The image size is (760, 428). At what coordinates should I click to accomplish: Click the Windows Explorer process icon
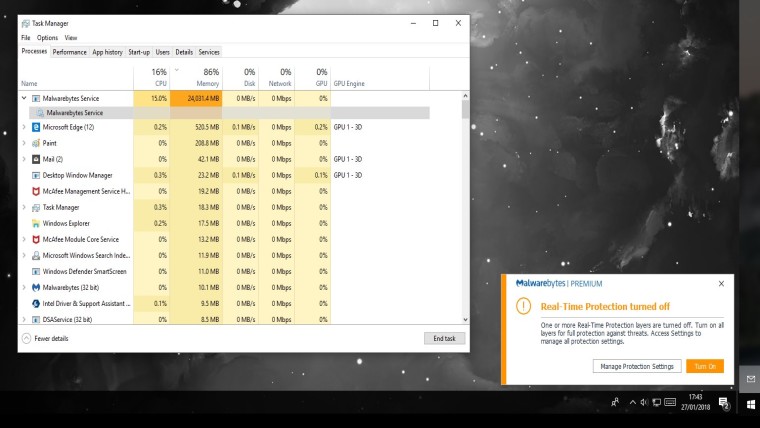(x=36, y=223)
